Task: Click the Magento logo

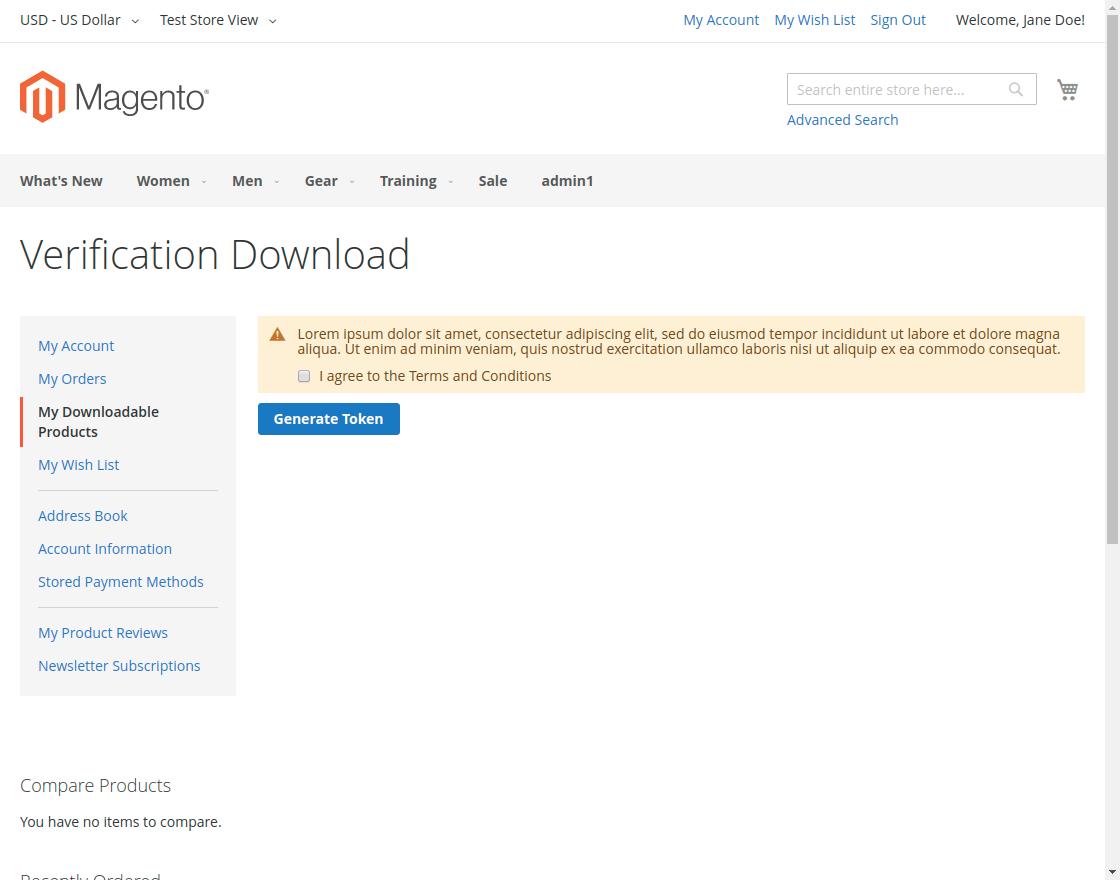Action: click(x=114, y=96)
